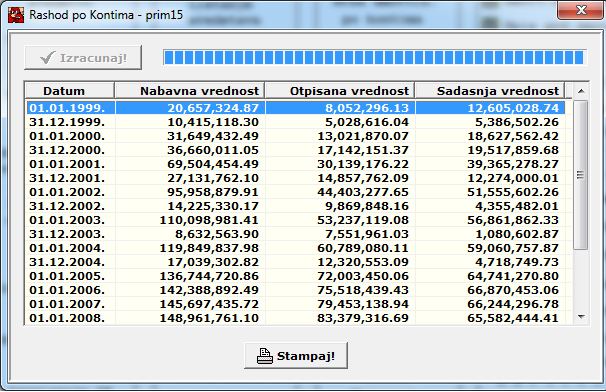Select row dated 31.12.2003.
Screen dimensions: 606x392
[296, 234]
